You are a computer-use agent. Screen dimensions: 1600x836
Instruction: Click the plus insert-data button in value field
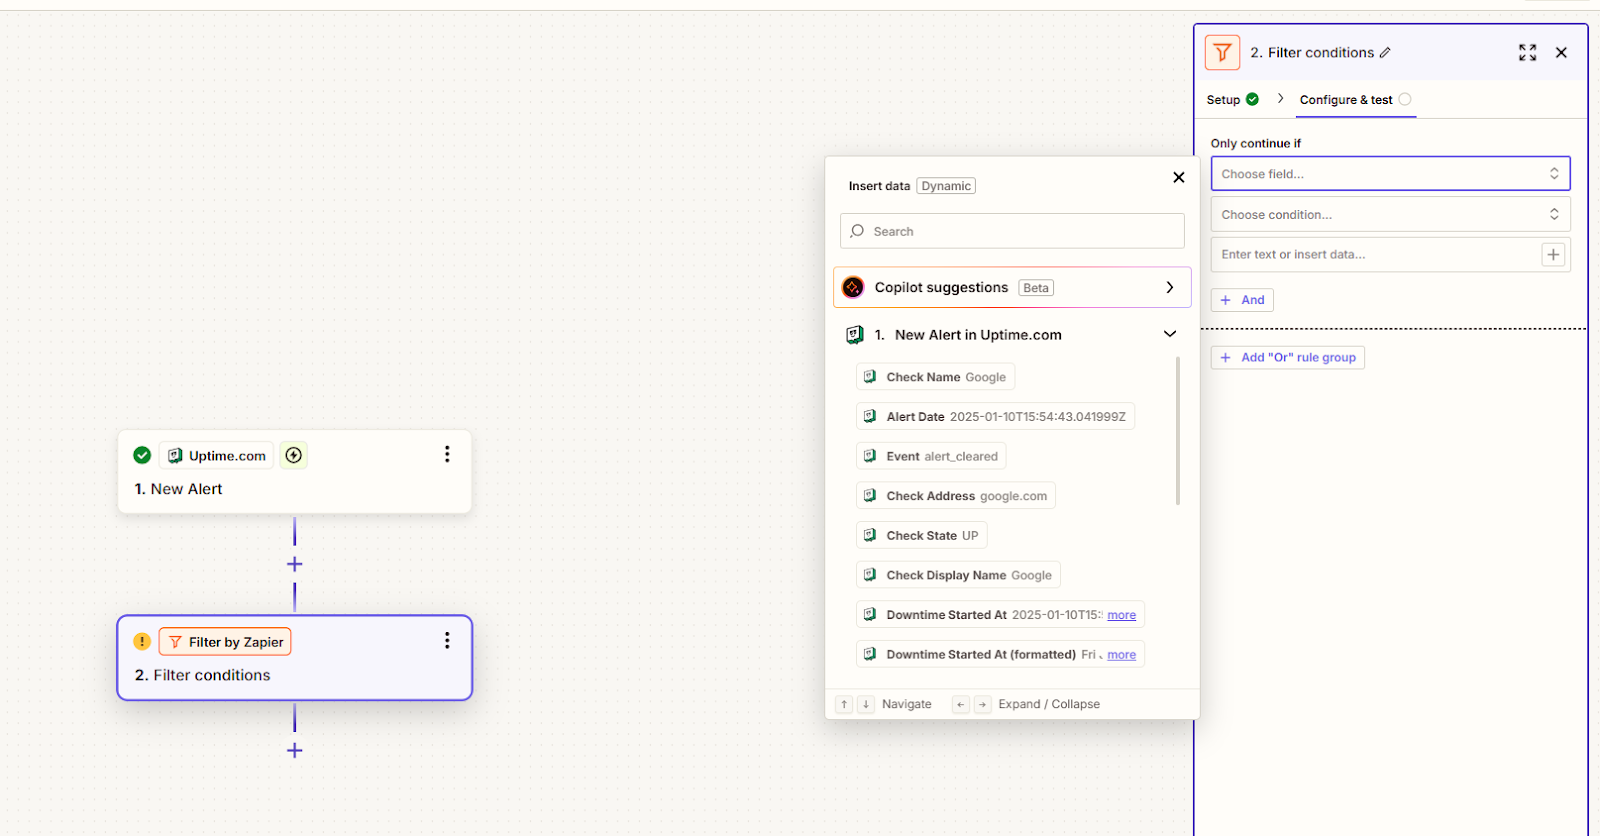tap(1553, 254)
